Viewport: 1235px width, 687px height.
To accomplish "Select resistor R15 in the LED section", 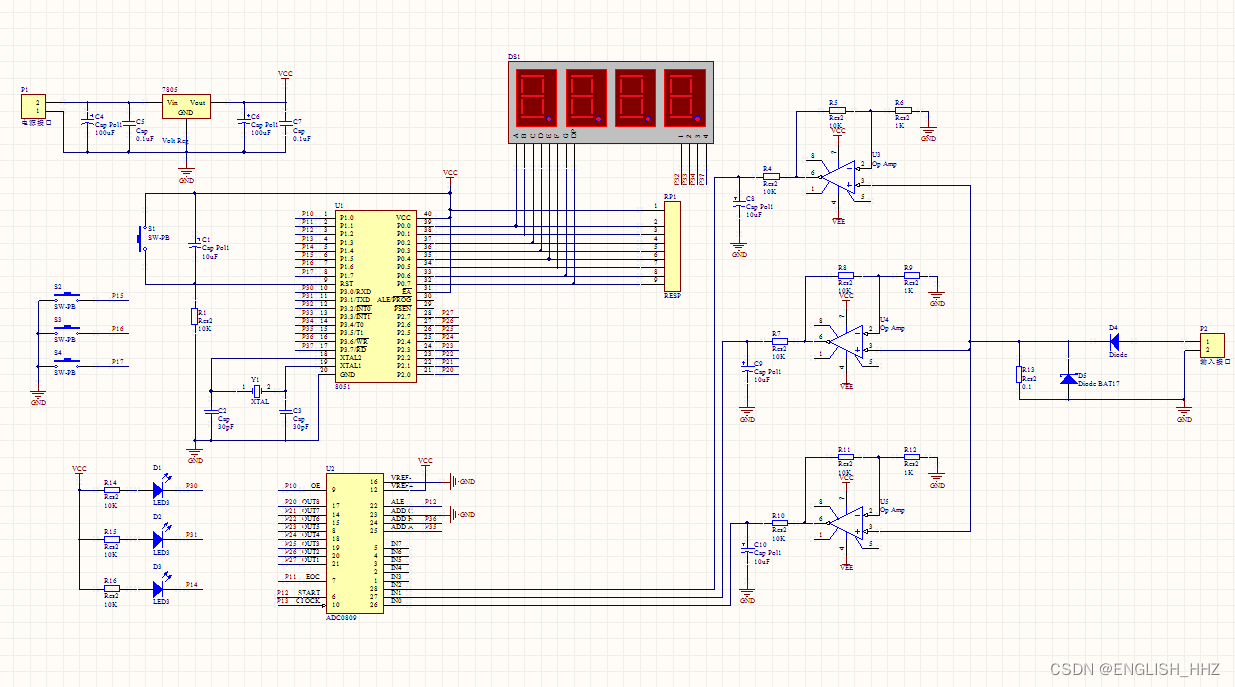I will (111, 539).
